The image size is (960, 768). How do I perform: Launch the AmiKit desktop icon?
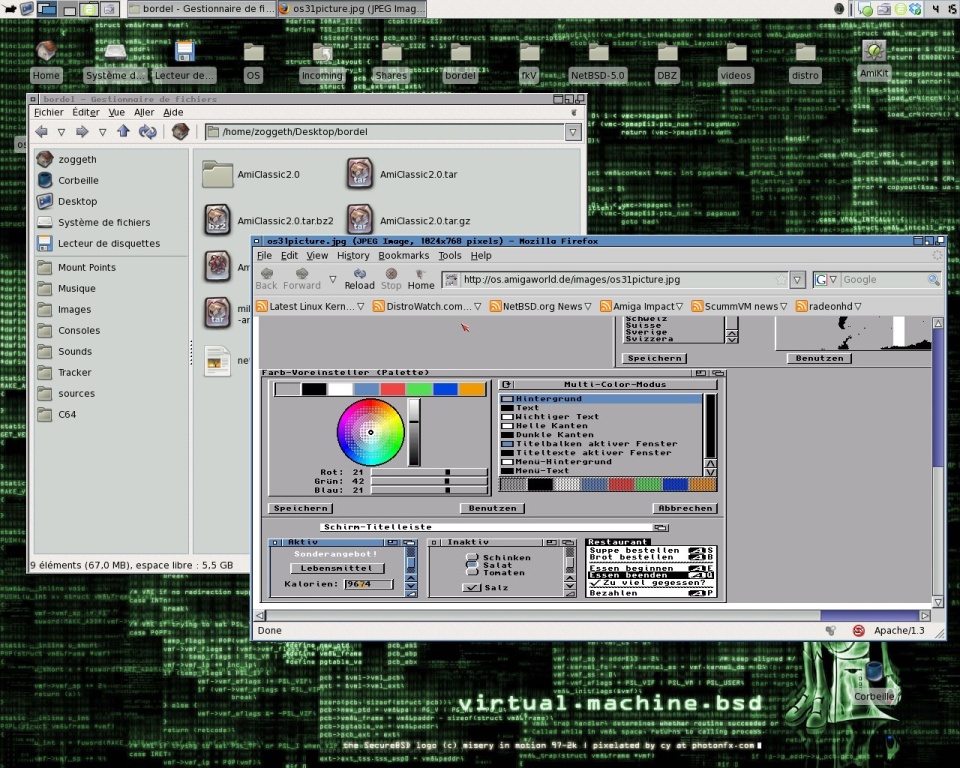tap(874, 59)
